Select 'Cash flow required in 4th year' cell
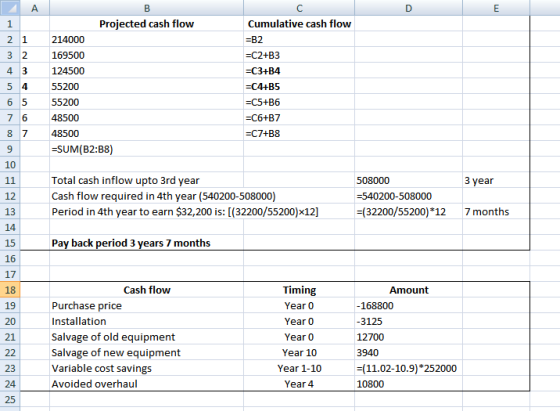The height and width of the screenshot is (411, 560). point(146,196)
